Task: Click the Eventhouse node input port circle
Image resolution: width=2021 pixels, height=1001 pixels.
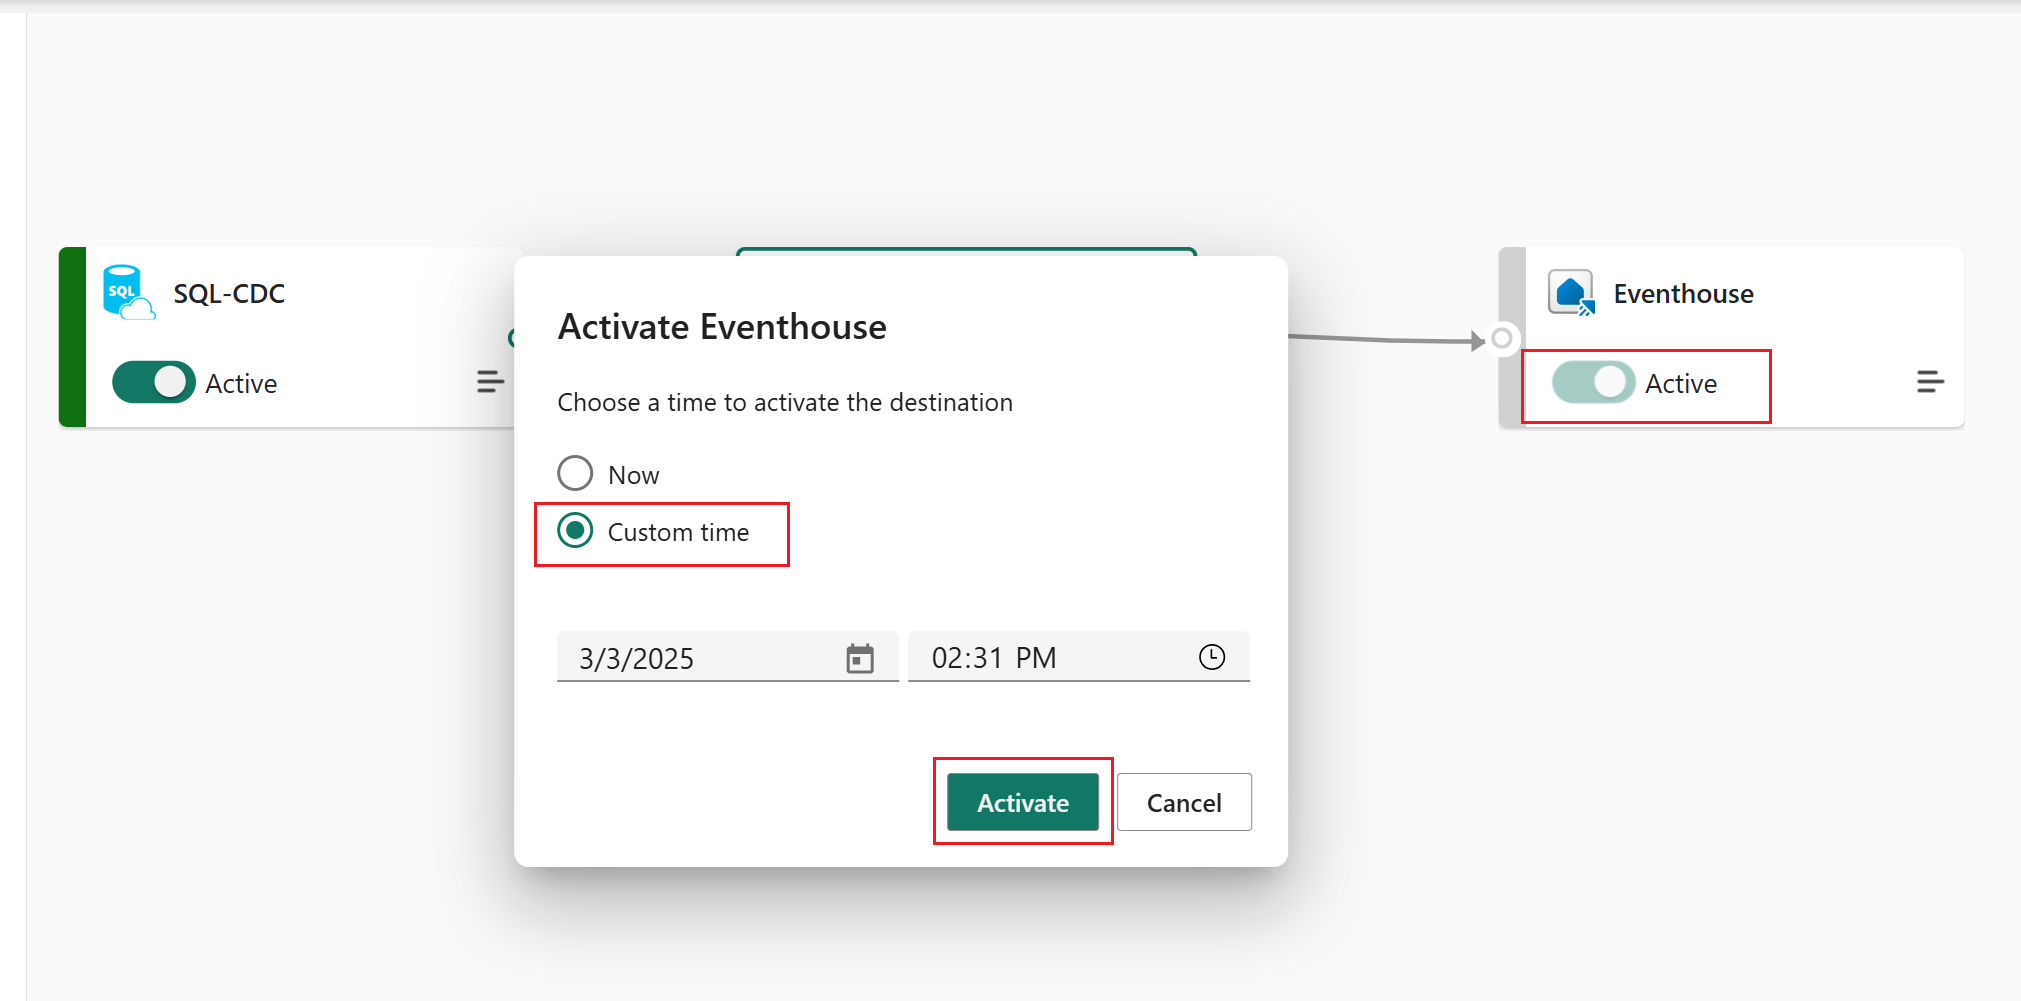Action: (x=1502, y=339)
